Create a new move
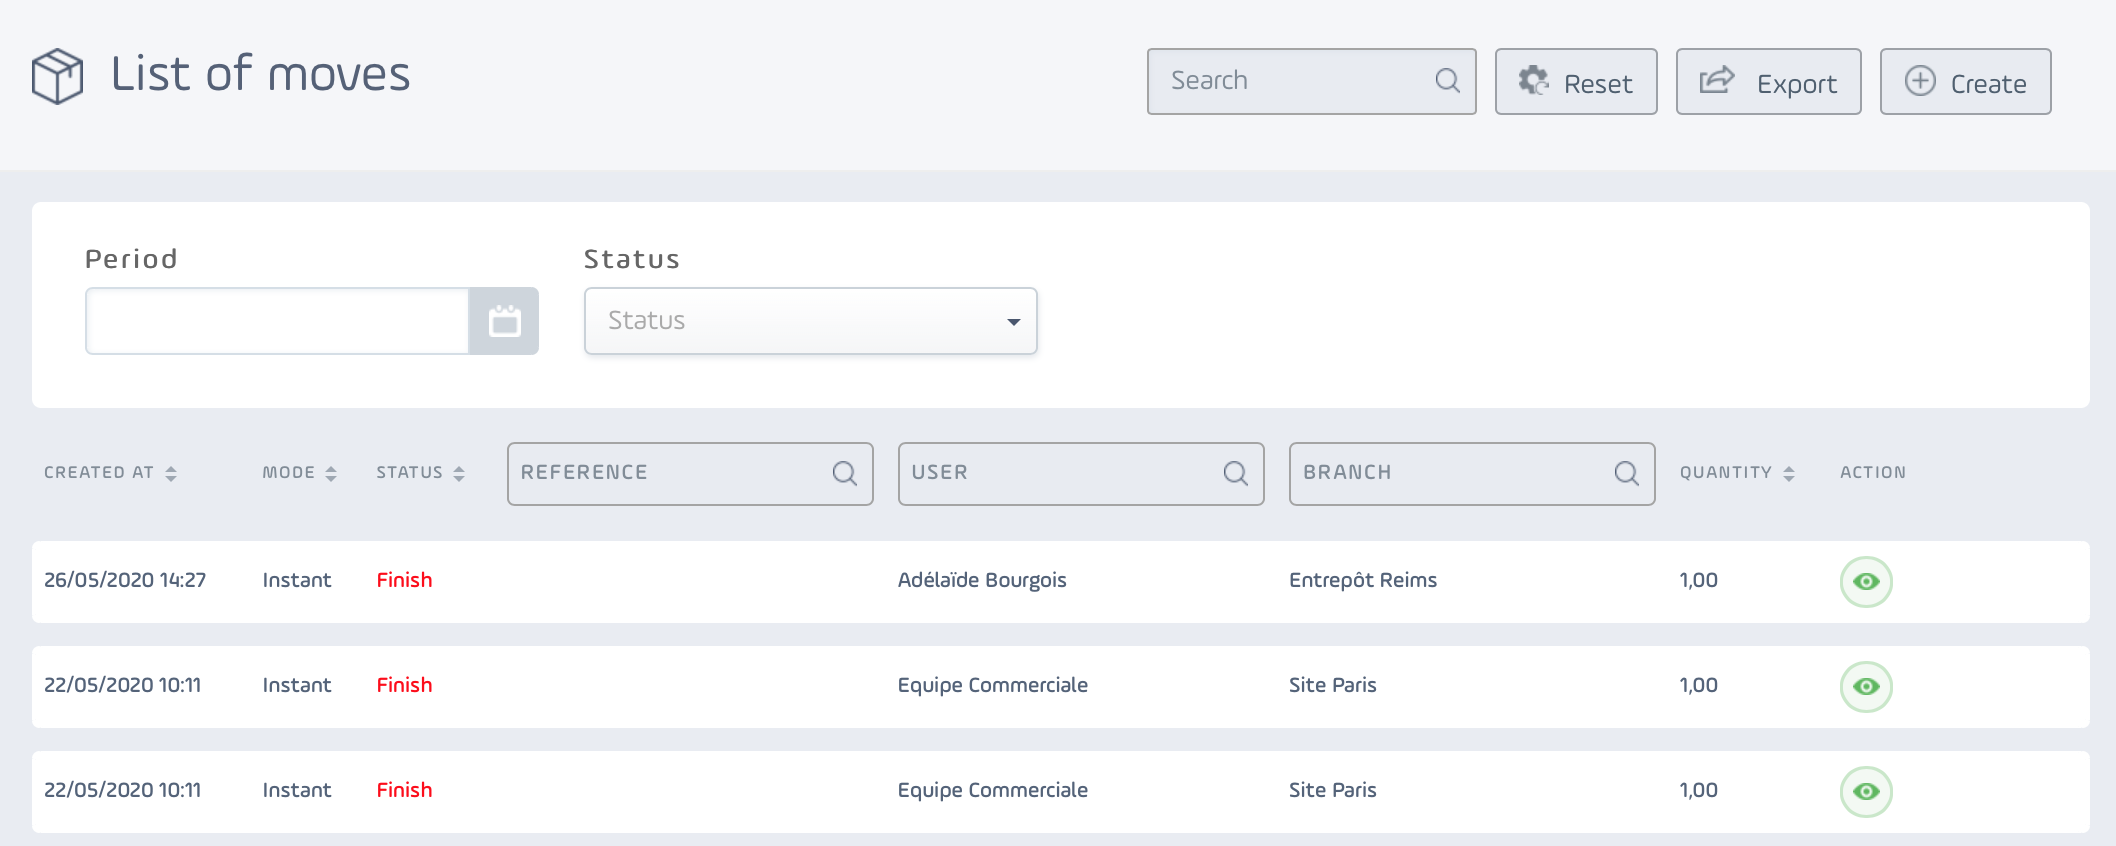Image resolution: width=2116 pixels, height=846 pixels. pyautogui.click(x=1965, y=82)
